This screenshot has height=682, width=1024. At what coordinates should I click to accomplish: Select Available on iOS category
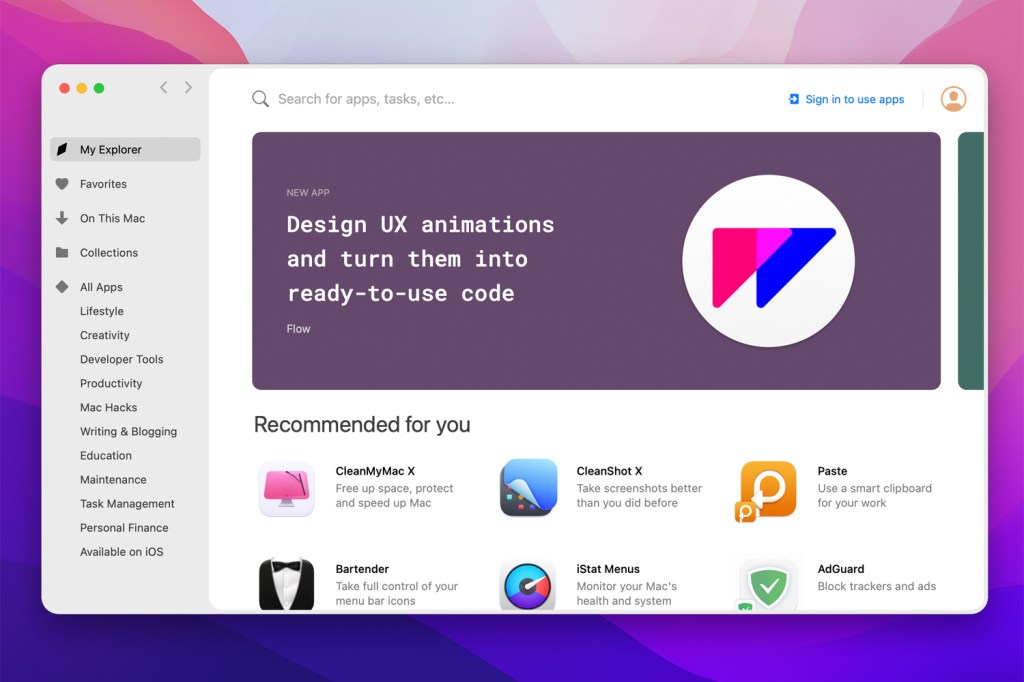point(121,552)
